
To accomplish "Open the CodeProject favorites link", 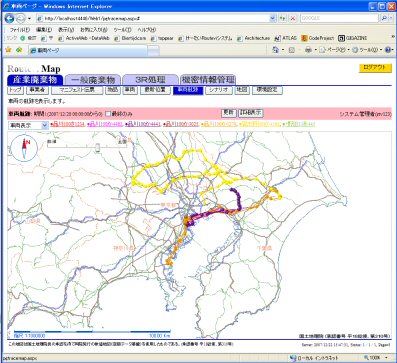I will click(318, 38).
